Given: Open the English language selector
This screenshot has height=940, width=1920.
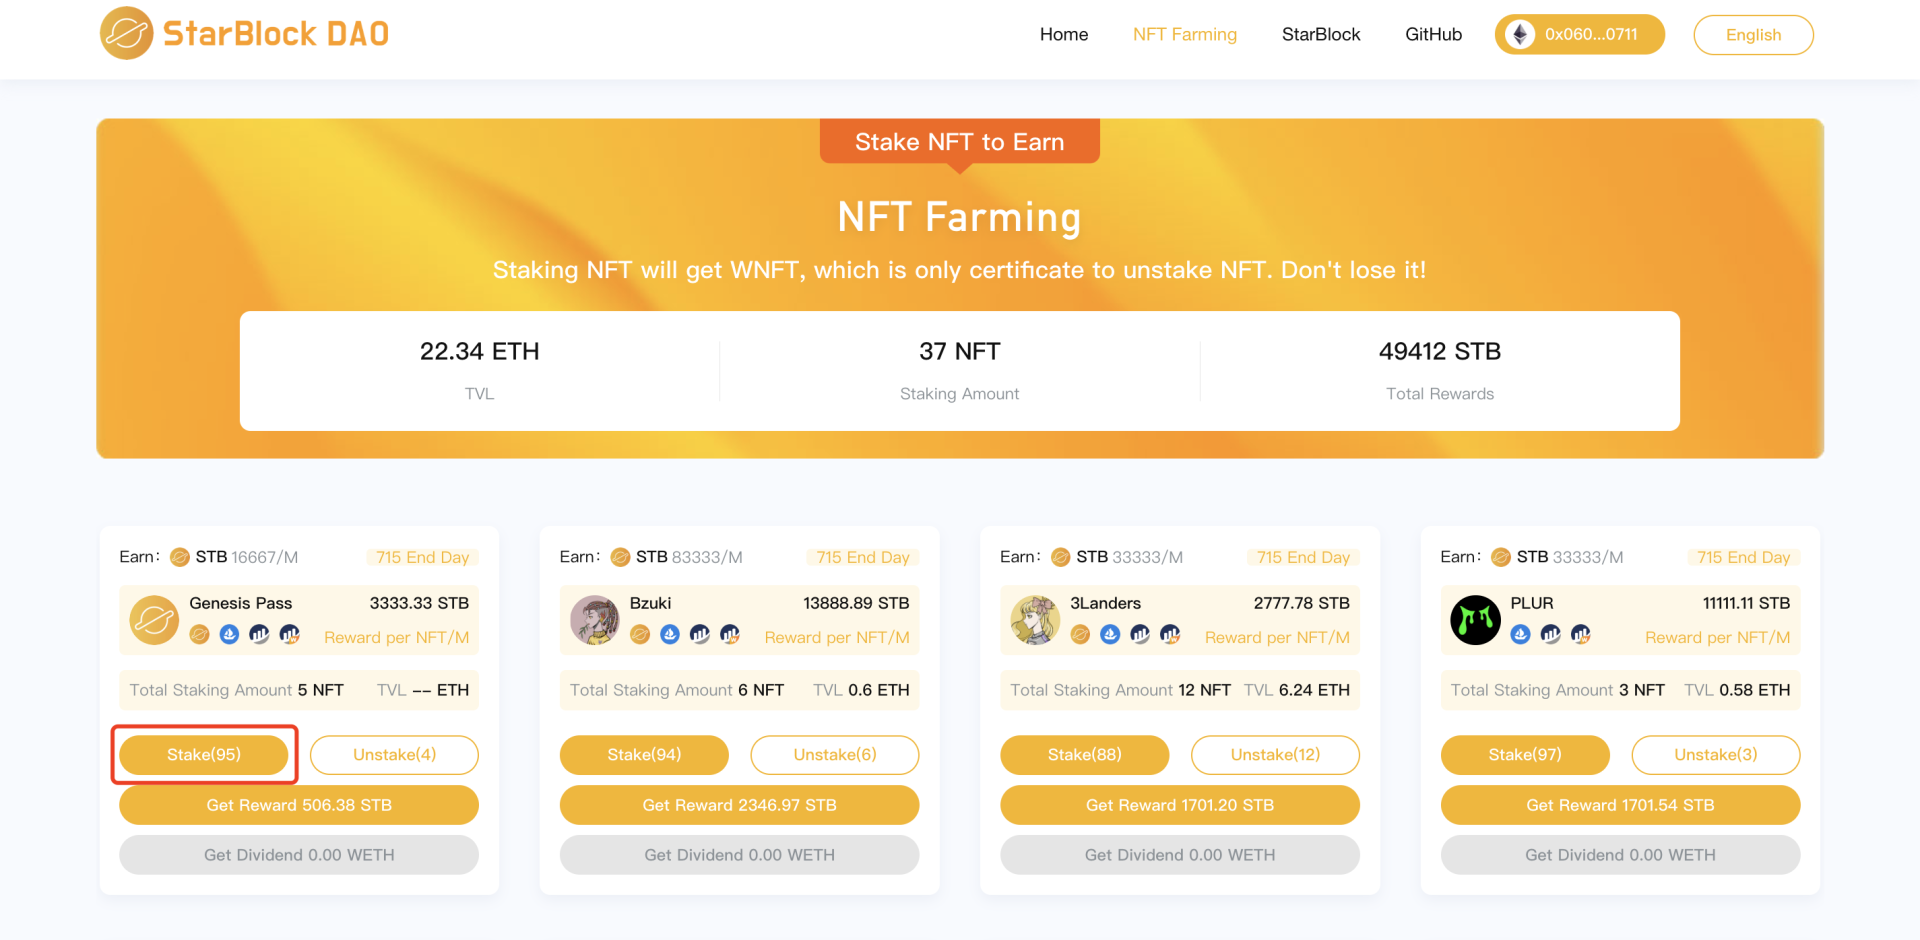Looking at the screenshot, I should point(1753,35).
